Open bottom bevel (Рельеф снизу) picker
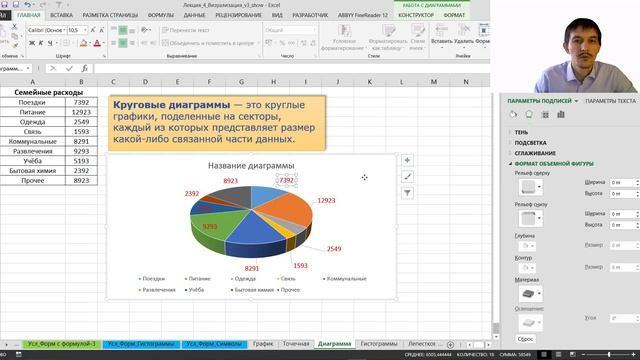640x360 pixels. point(531,218)
